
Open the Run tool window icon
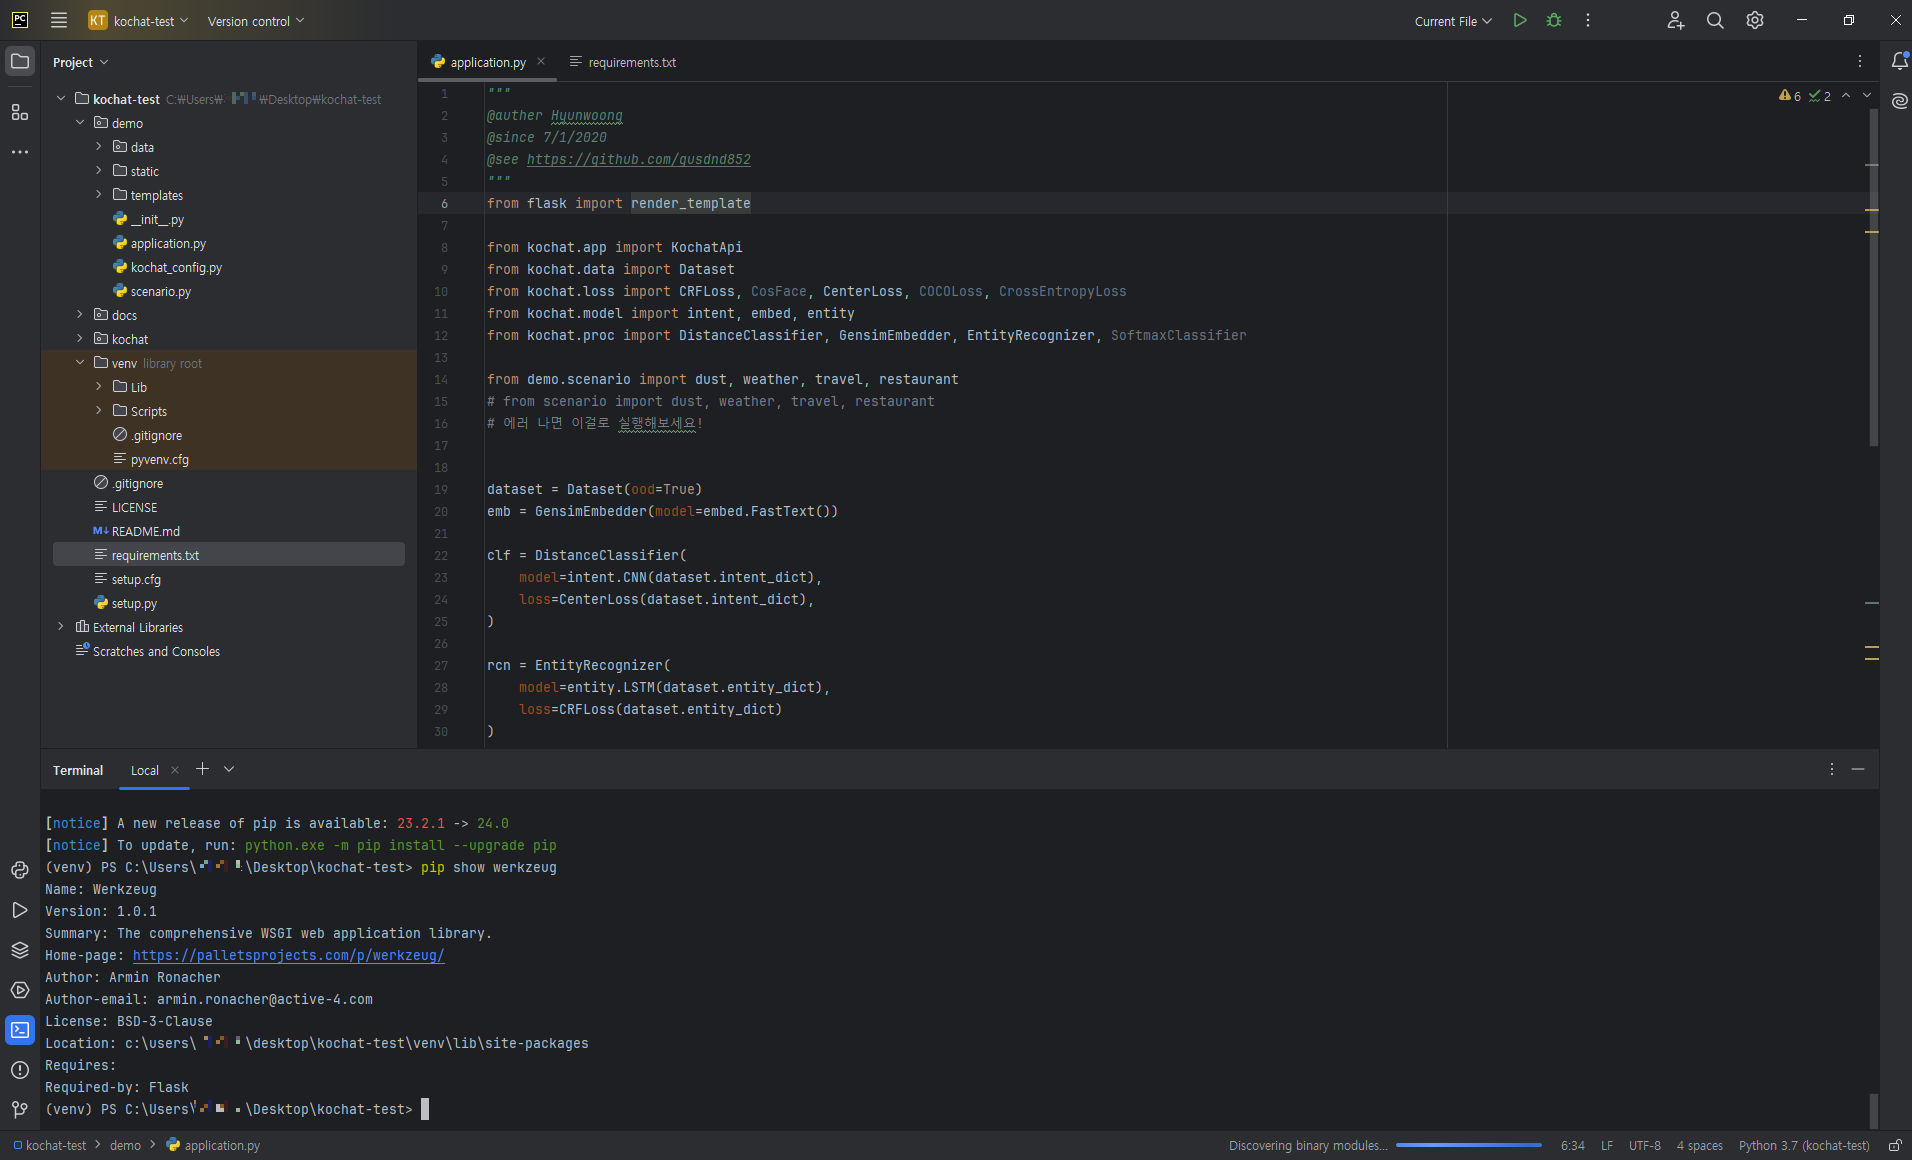point(20,910)
